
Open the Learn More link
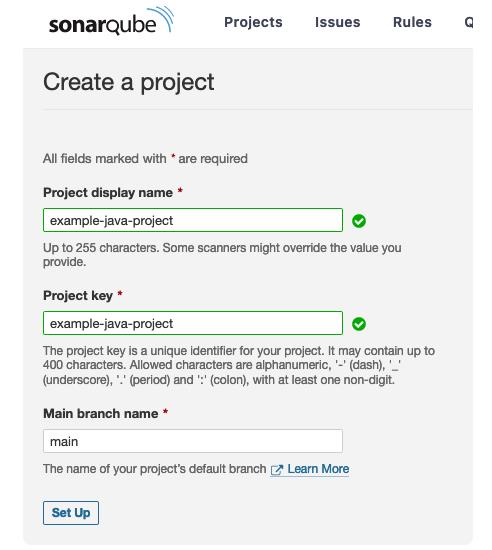coord(318,469)
